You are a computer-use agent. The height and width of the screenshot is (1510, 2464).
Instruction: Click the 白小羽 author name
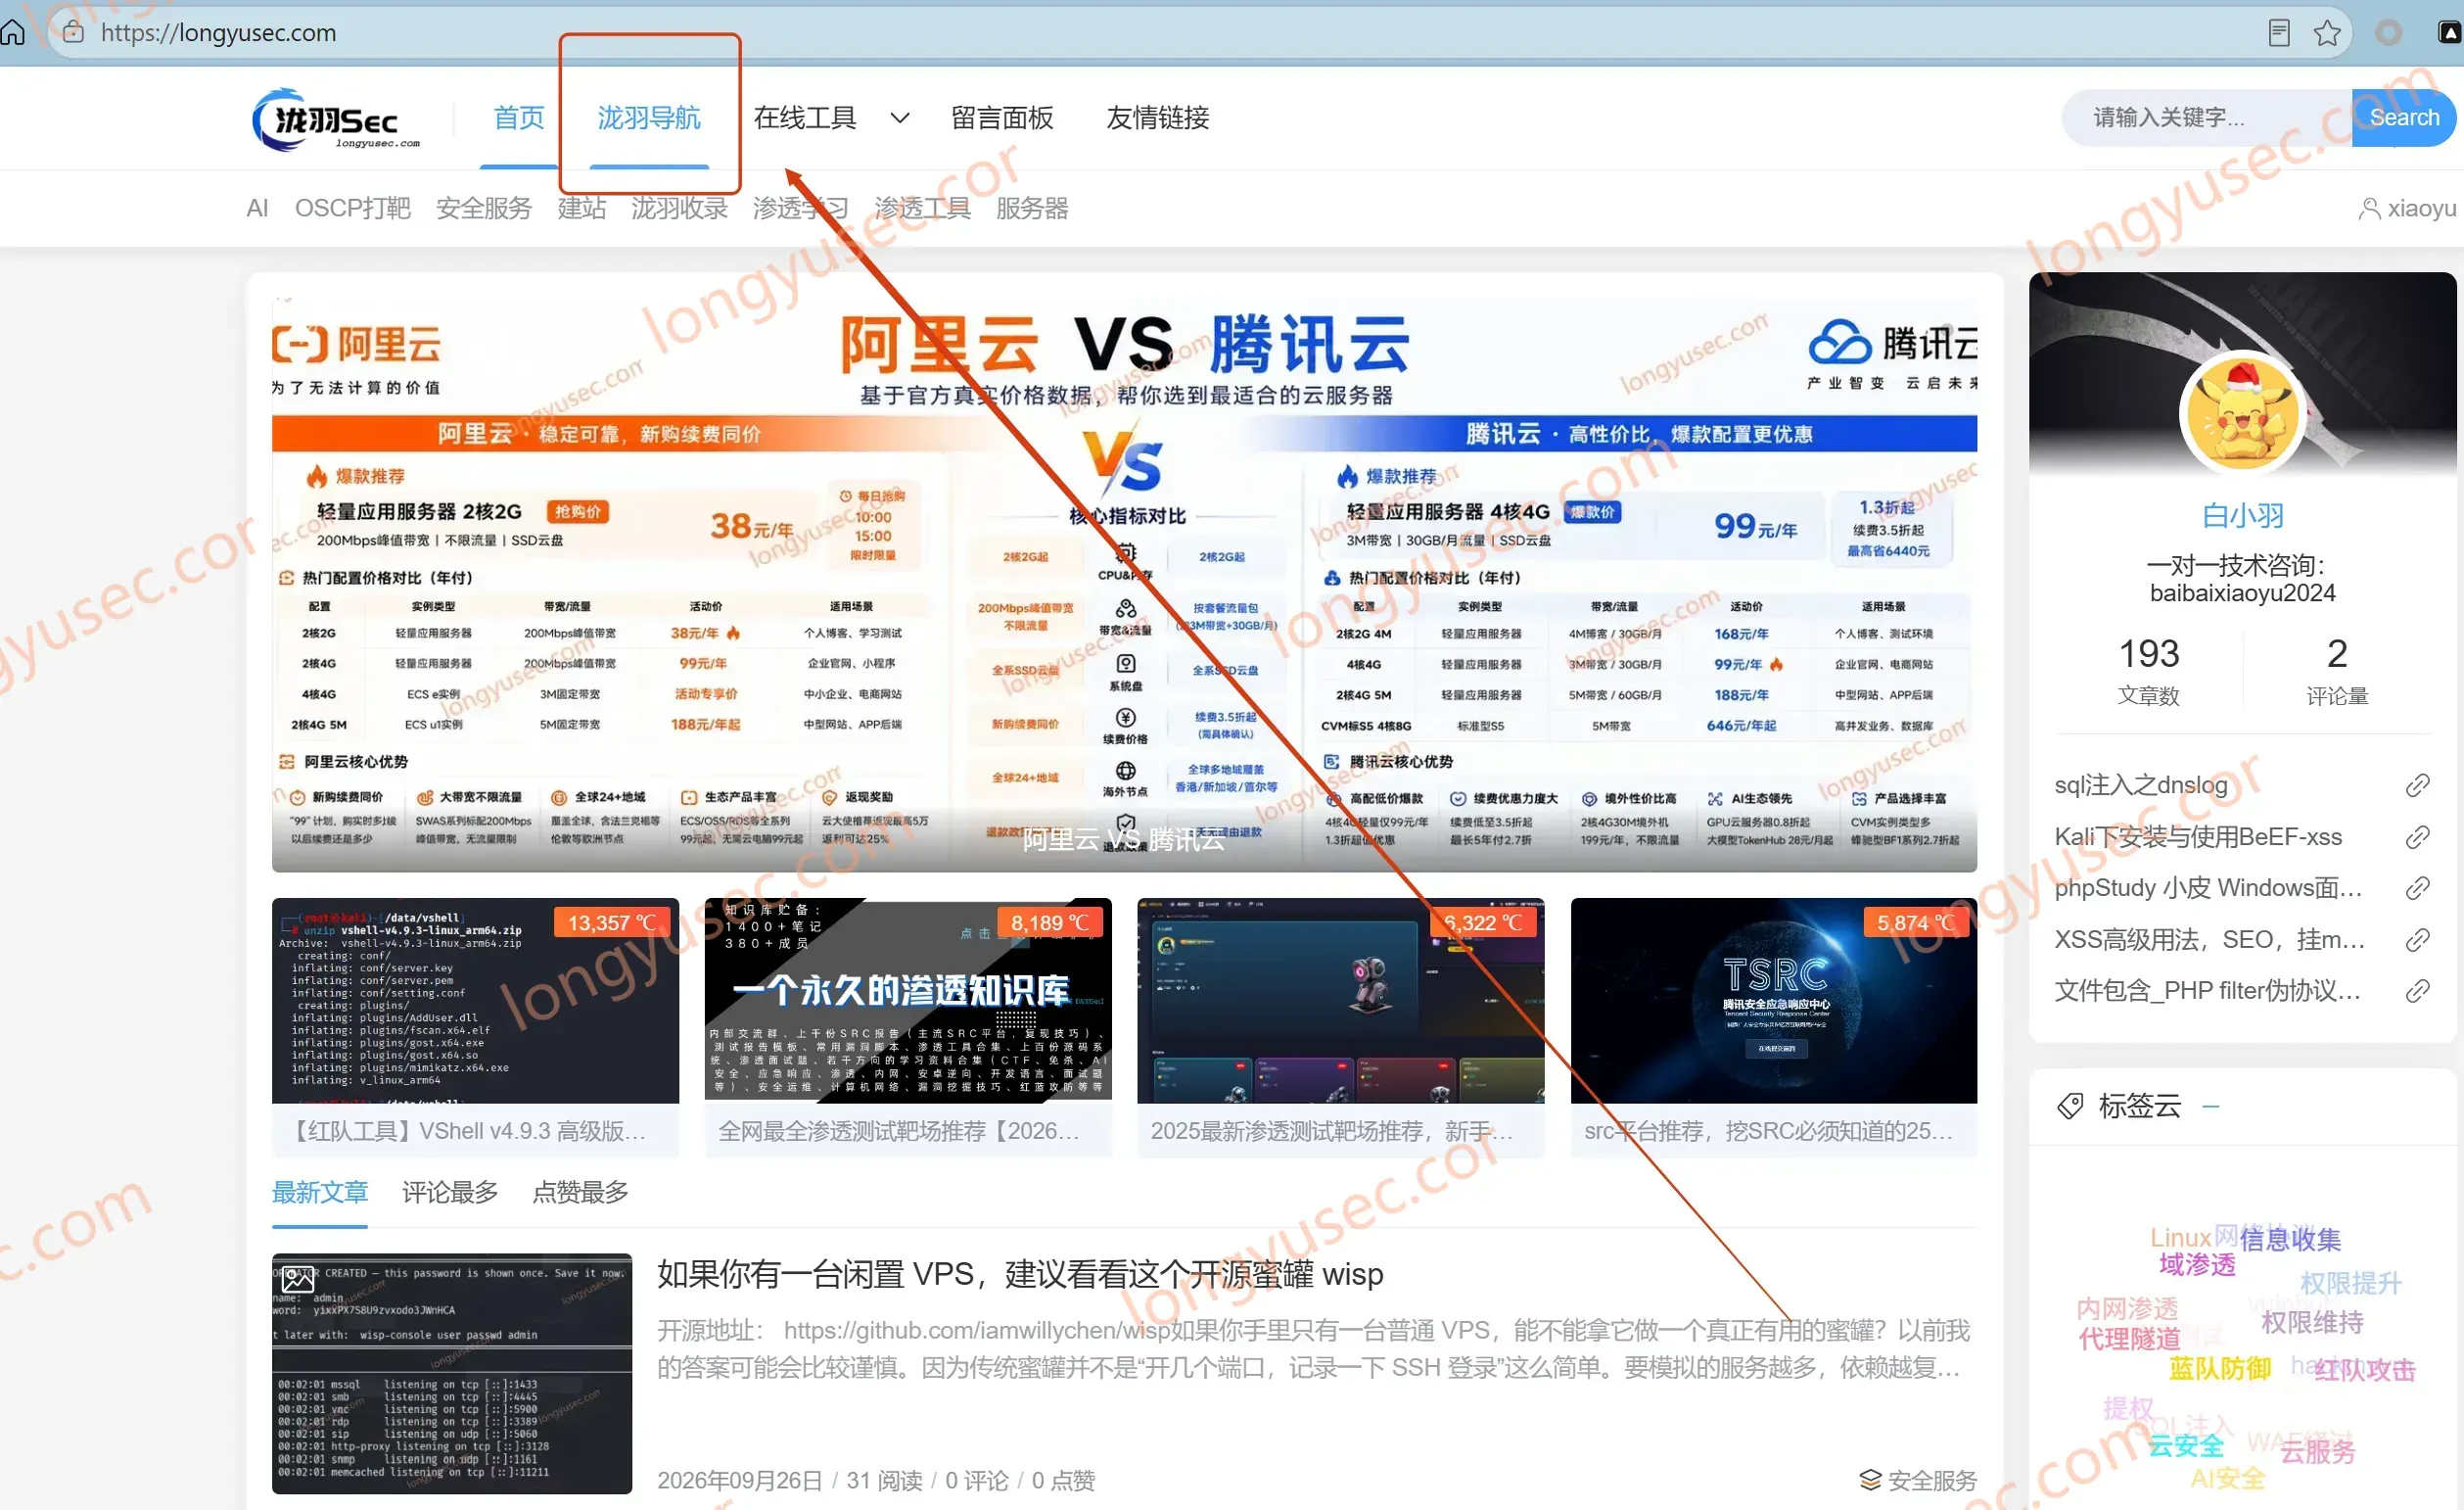(2243, 515)
